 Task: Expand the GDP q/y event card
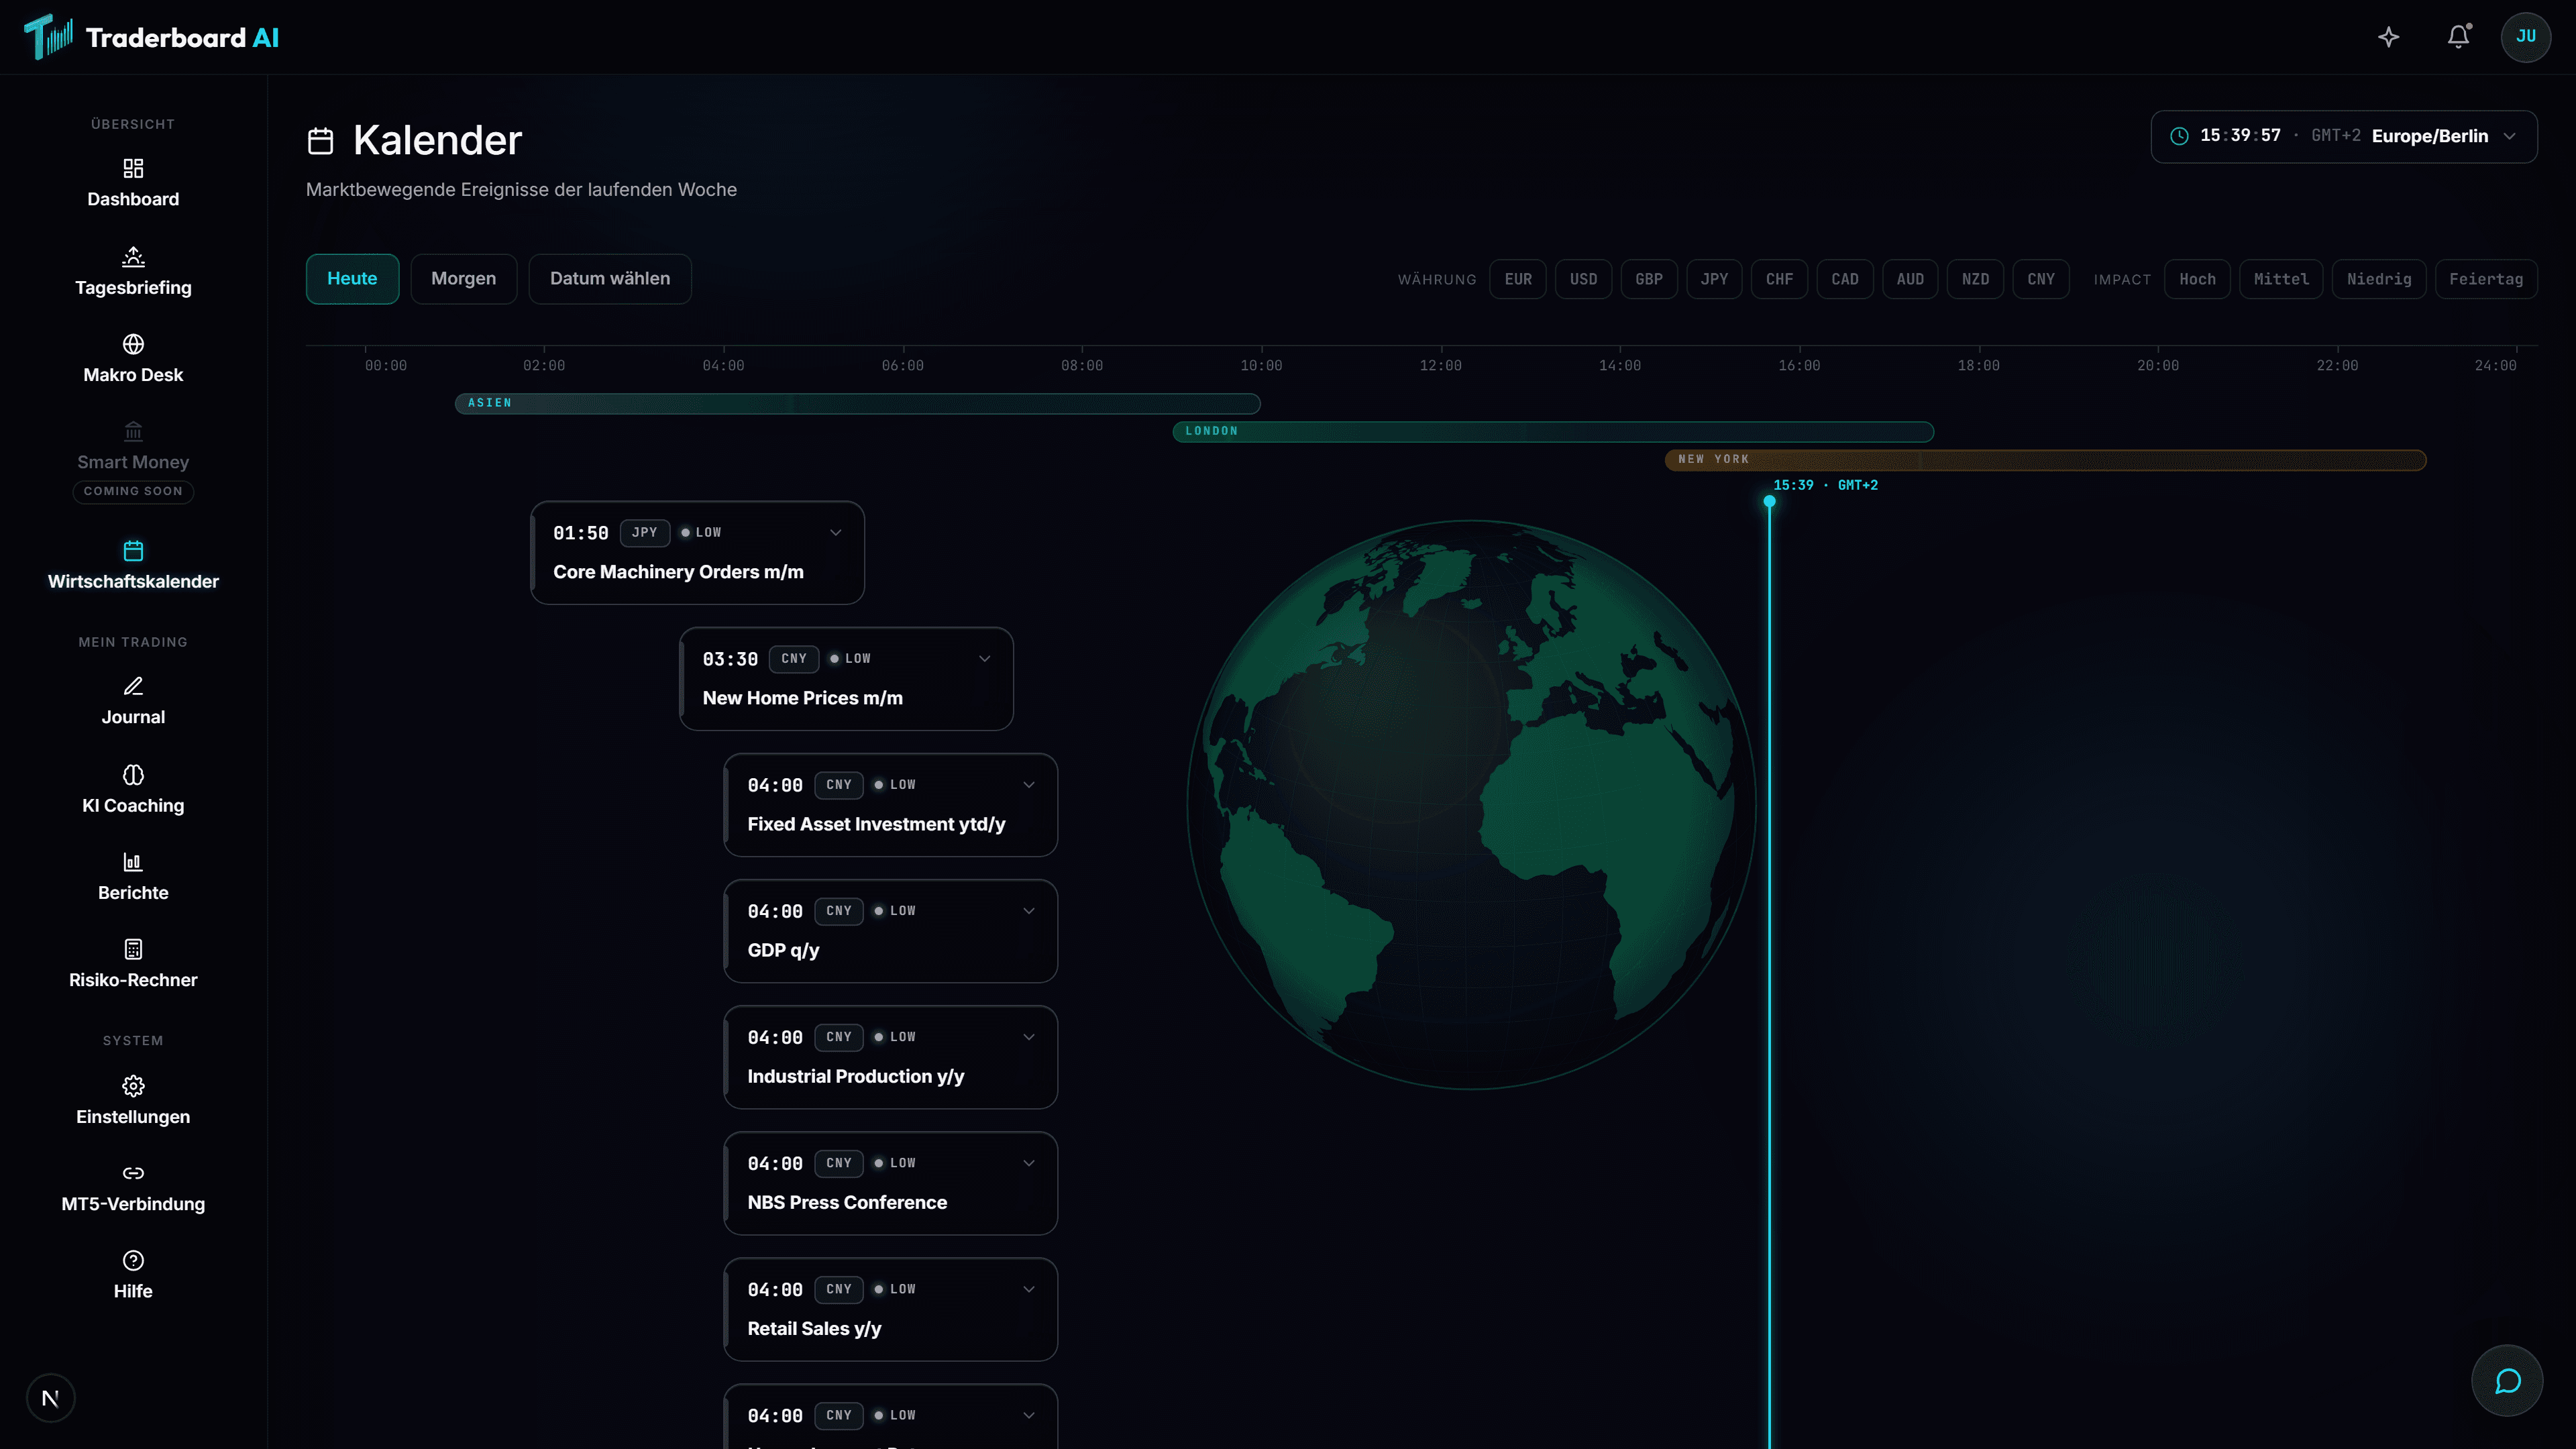coord(1029,911)
